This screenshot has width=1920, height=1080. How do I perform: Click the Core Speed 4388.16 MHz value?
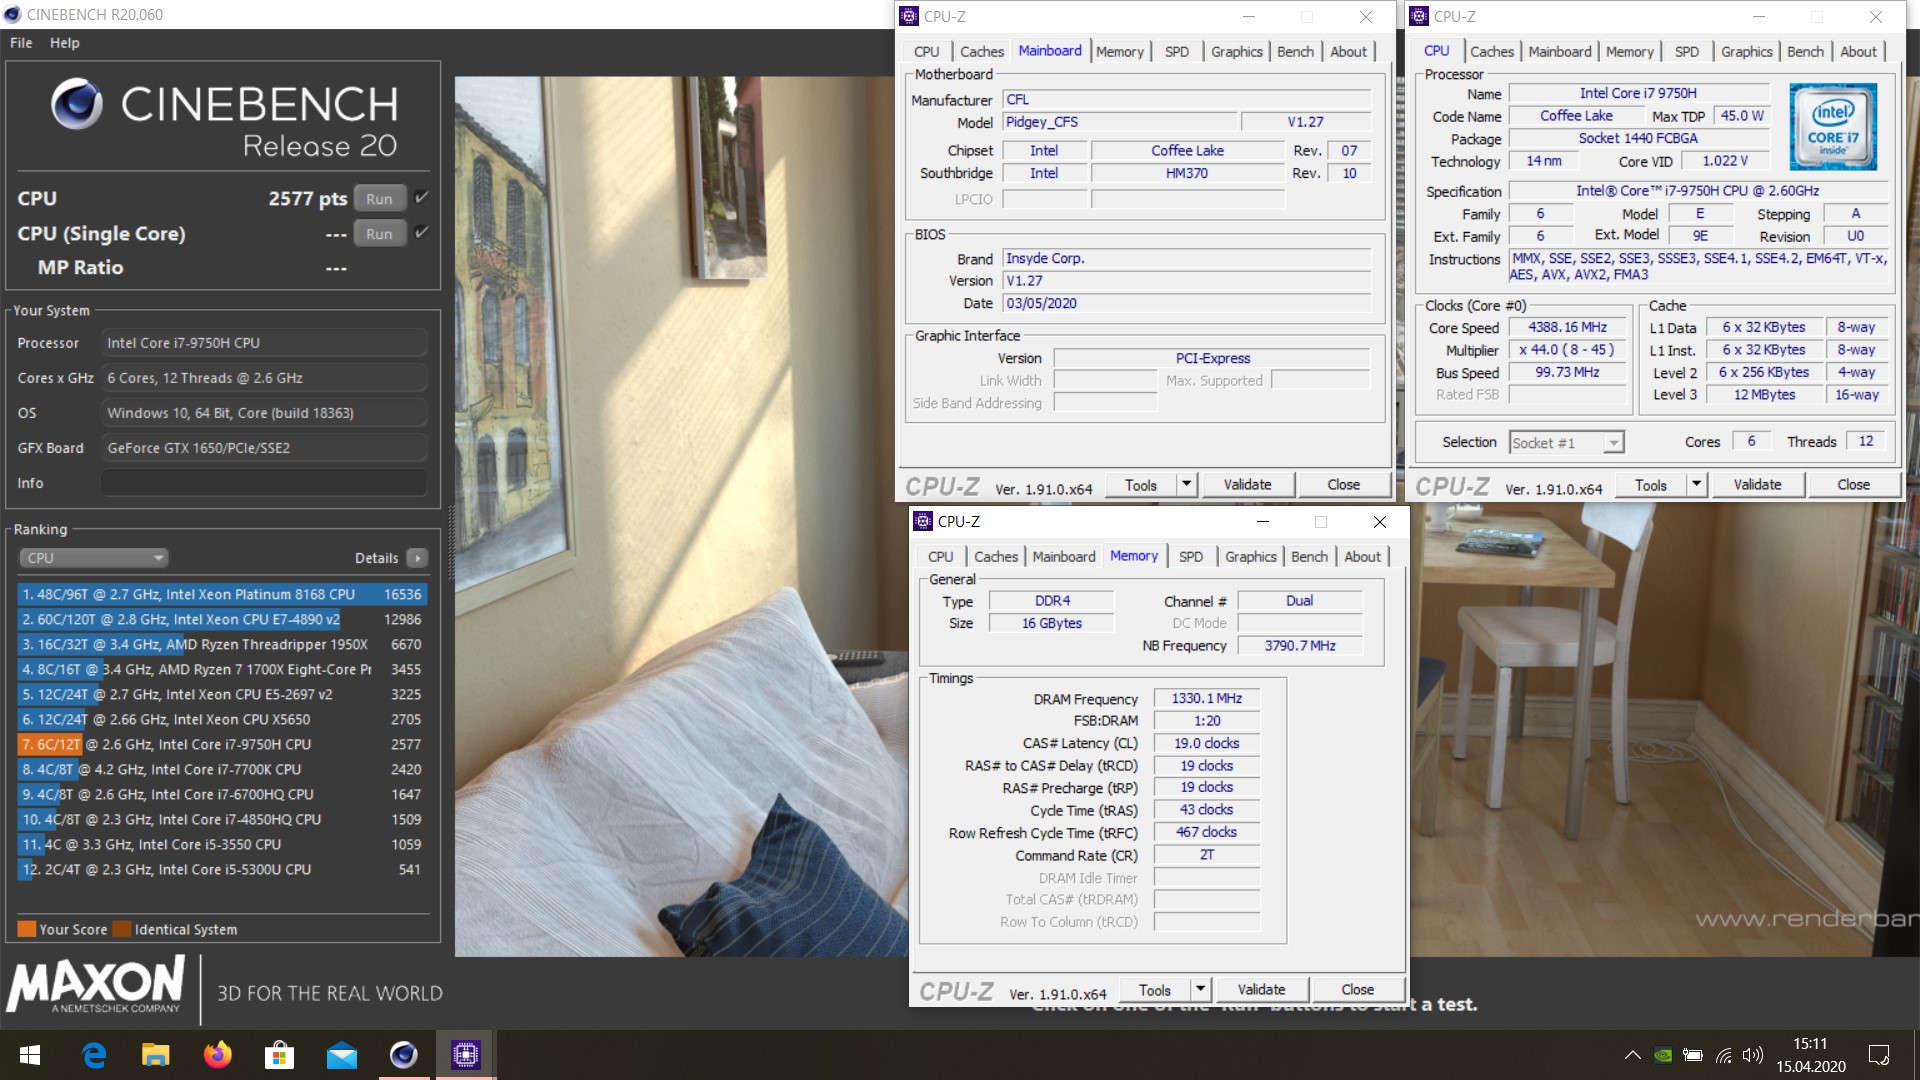(x=1567, y=327)
